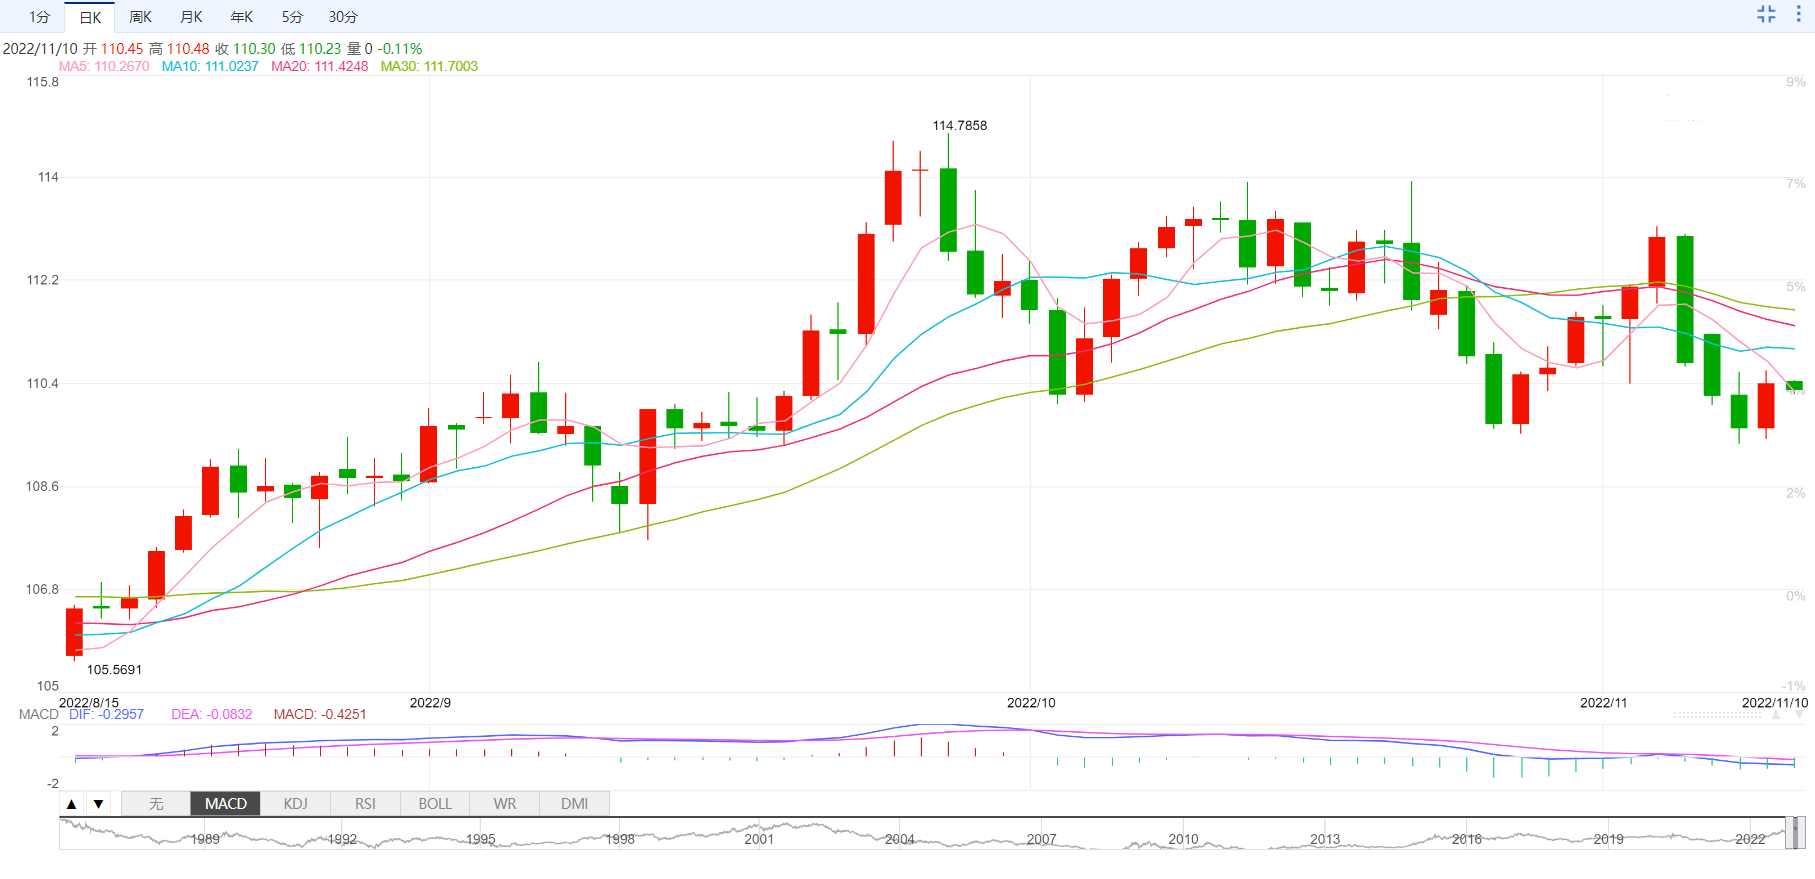
Task: Click the right handle of timeline range slider
Action: point(1800,833)
